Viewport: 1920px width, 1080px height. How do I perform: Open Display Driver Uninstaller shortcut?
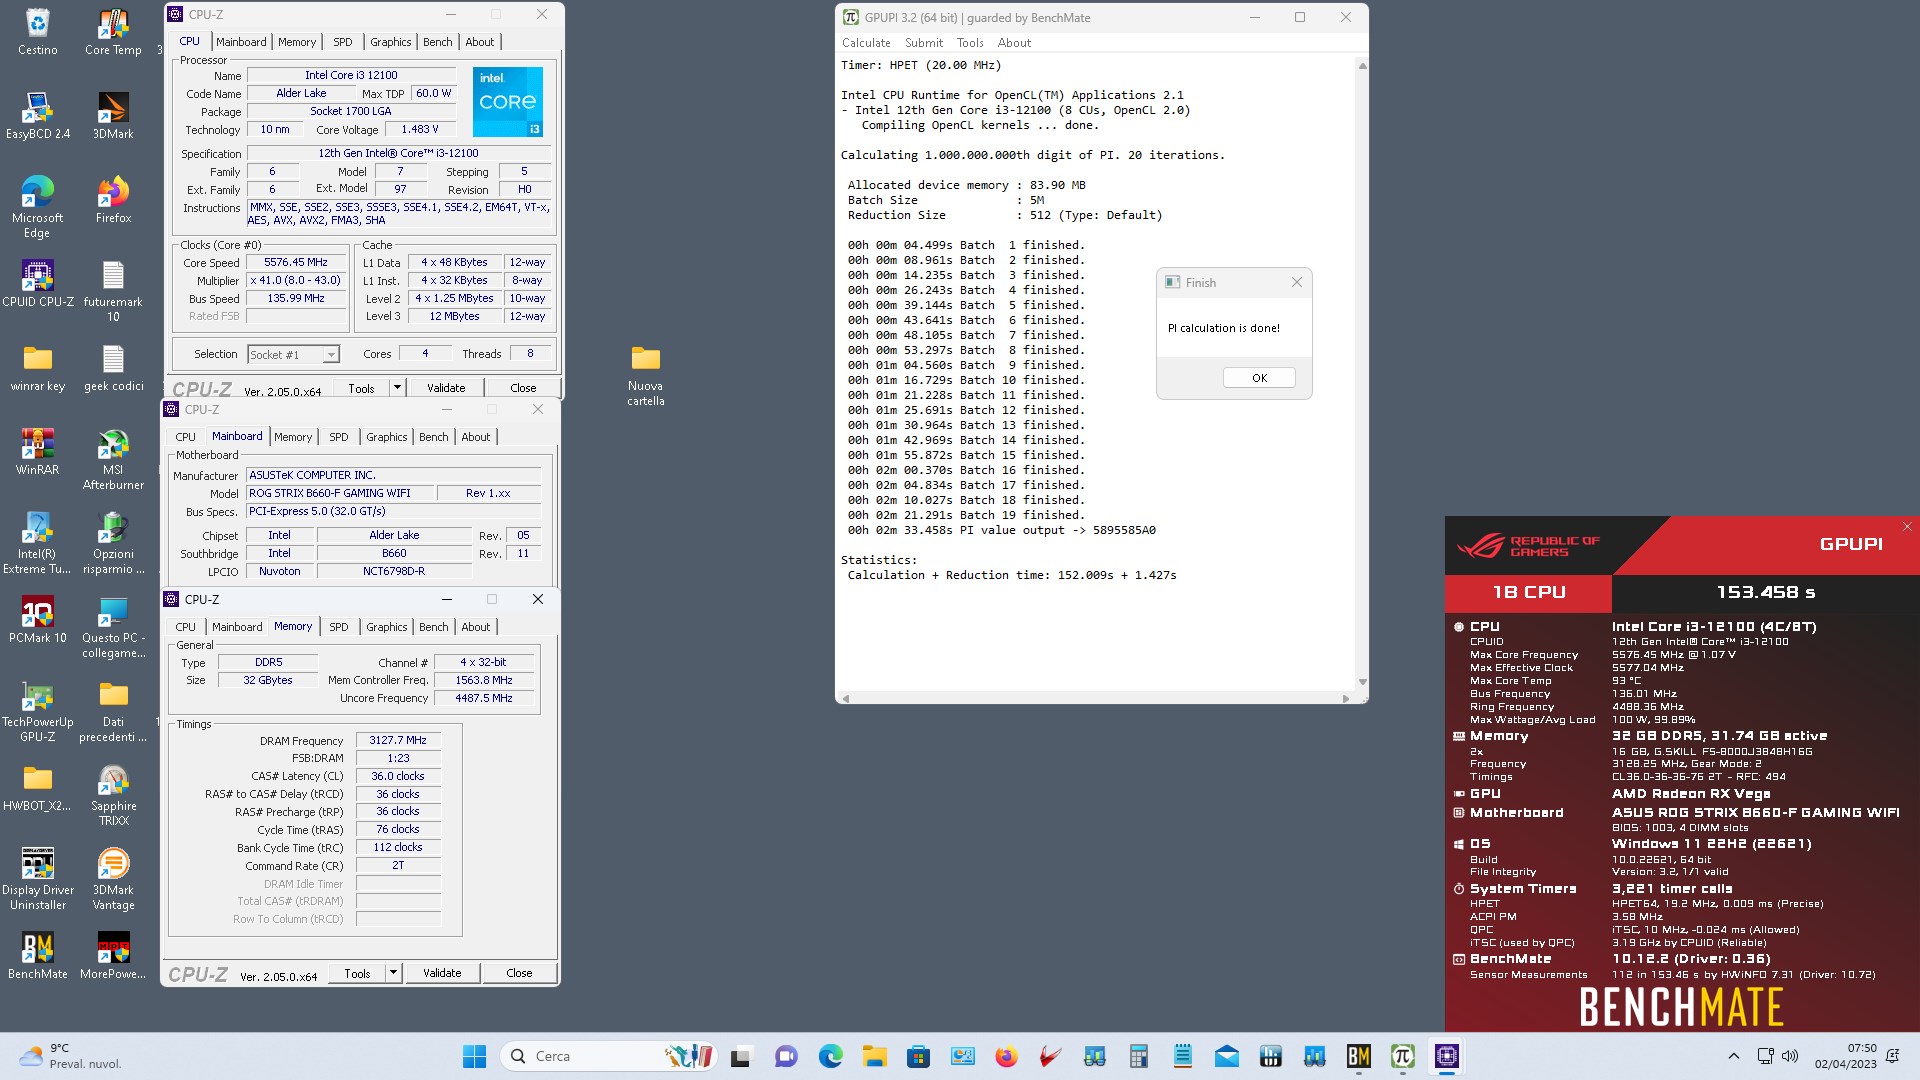point(37,878)
